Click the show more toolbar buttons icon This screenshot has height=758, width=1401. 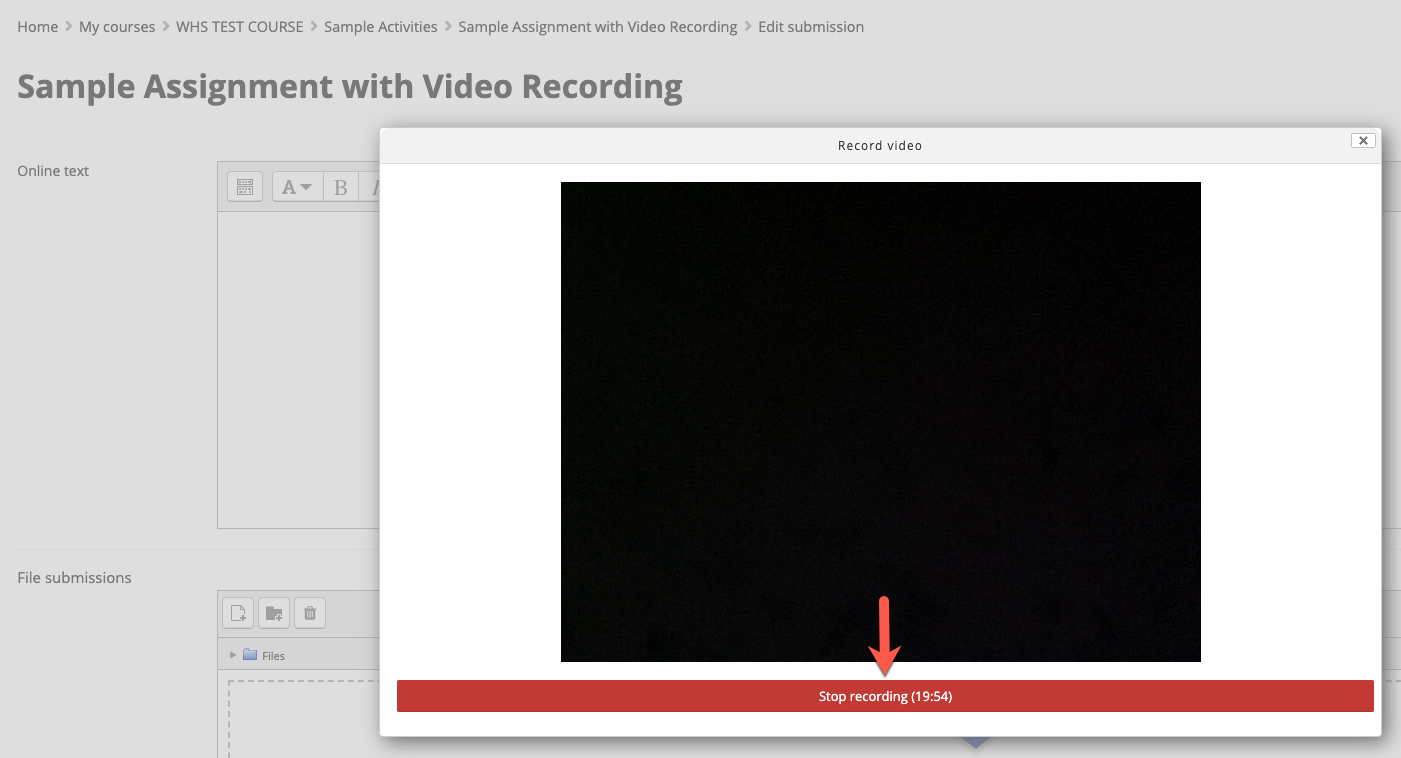click(245, 187)
